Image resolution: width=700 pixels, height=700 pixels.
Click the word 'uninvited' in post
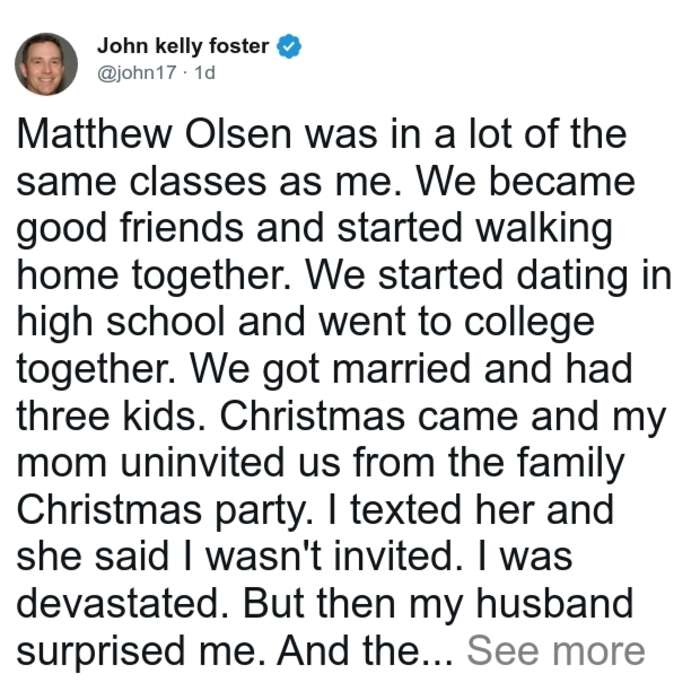click(x=203, y=462)
